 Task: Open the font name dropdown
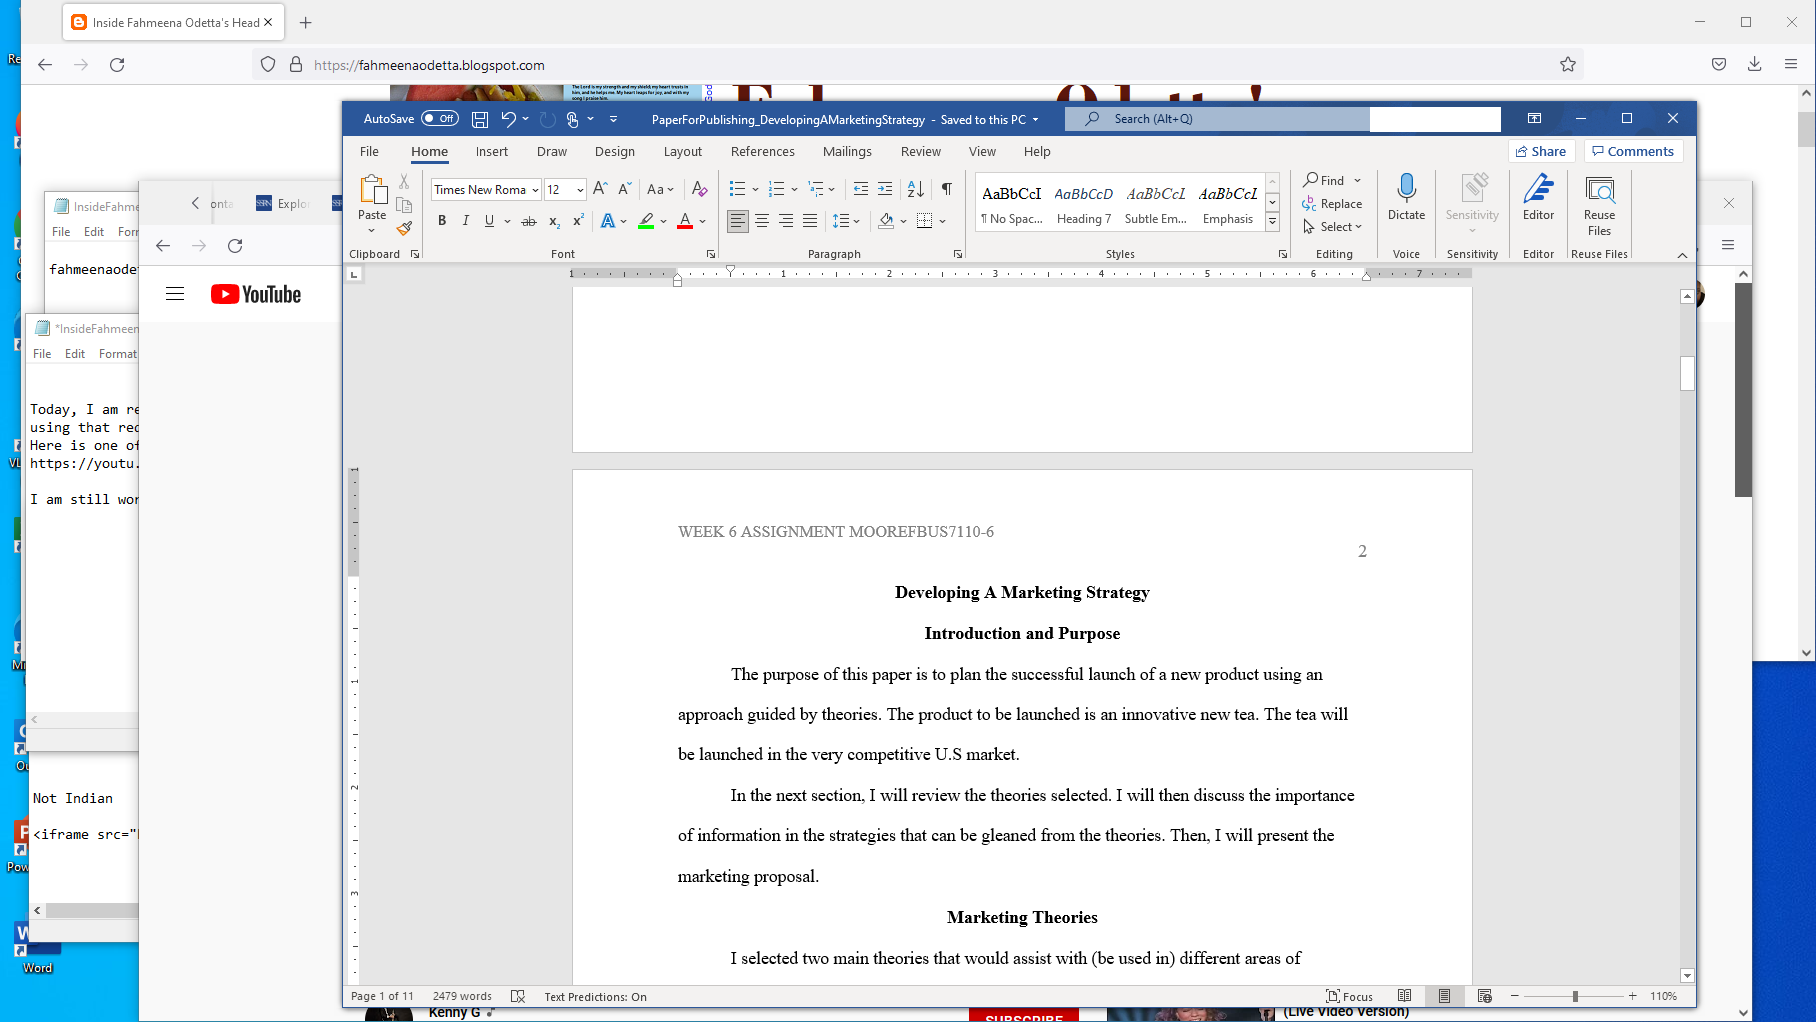pyautogui.click(x=535, y=190)
